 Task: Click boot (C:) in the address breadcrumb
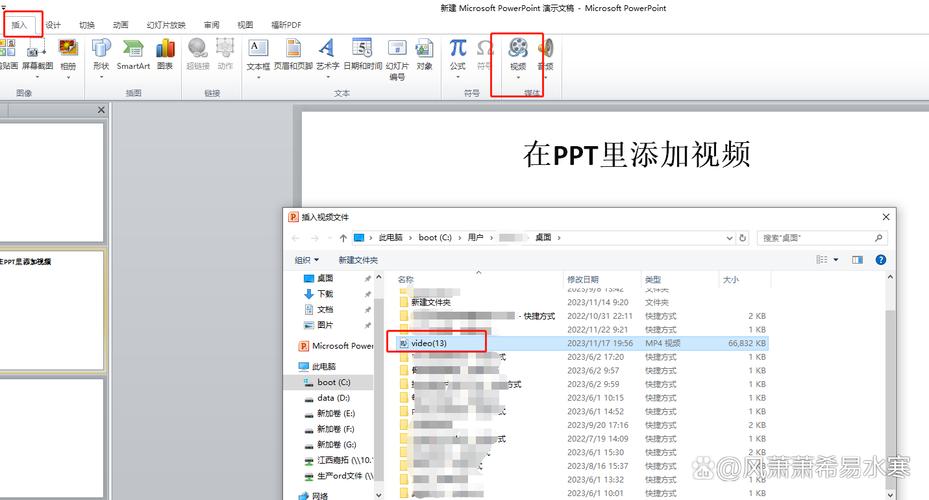click(x=435, y=238)
